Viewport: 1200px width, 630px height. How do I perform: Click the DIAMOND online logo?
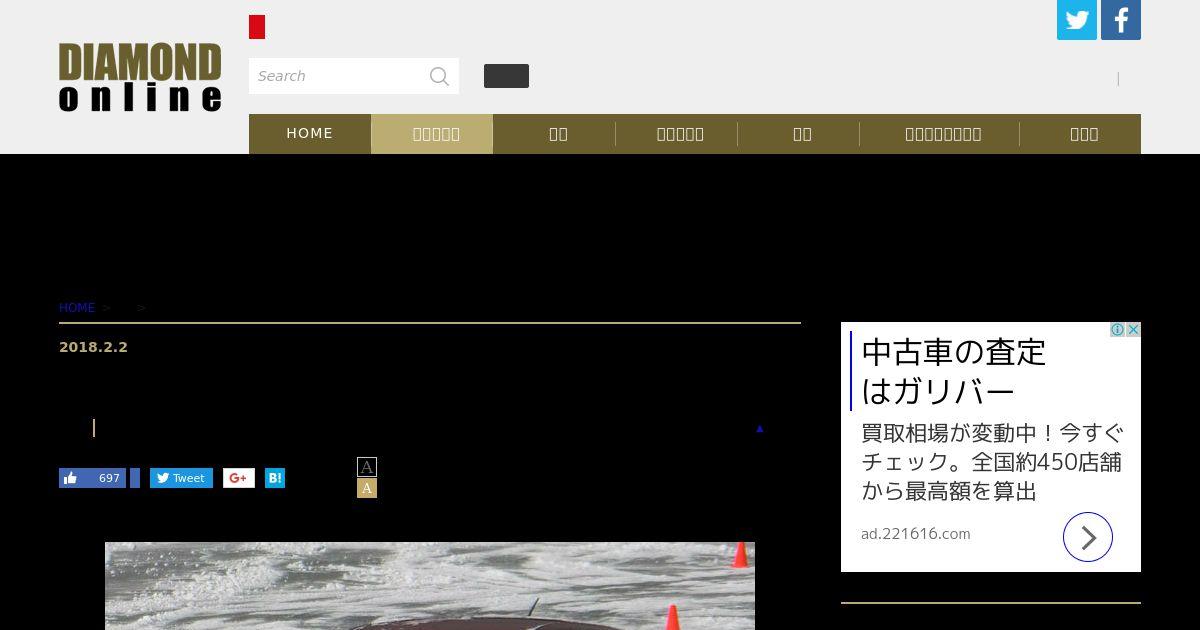coord(140,77)
